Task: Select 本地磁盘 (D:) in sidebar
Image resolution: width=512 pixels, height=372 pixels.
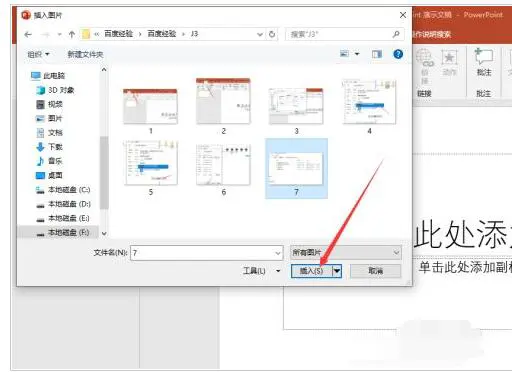Action: 63,204
